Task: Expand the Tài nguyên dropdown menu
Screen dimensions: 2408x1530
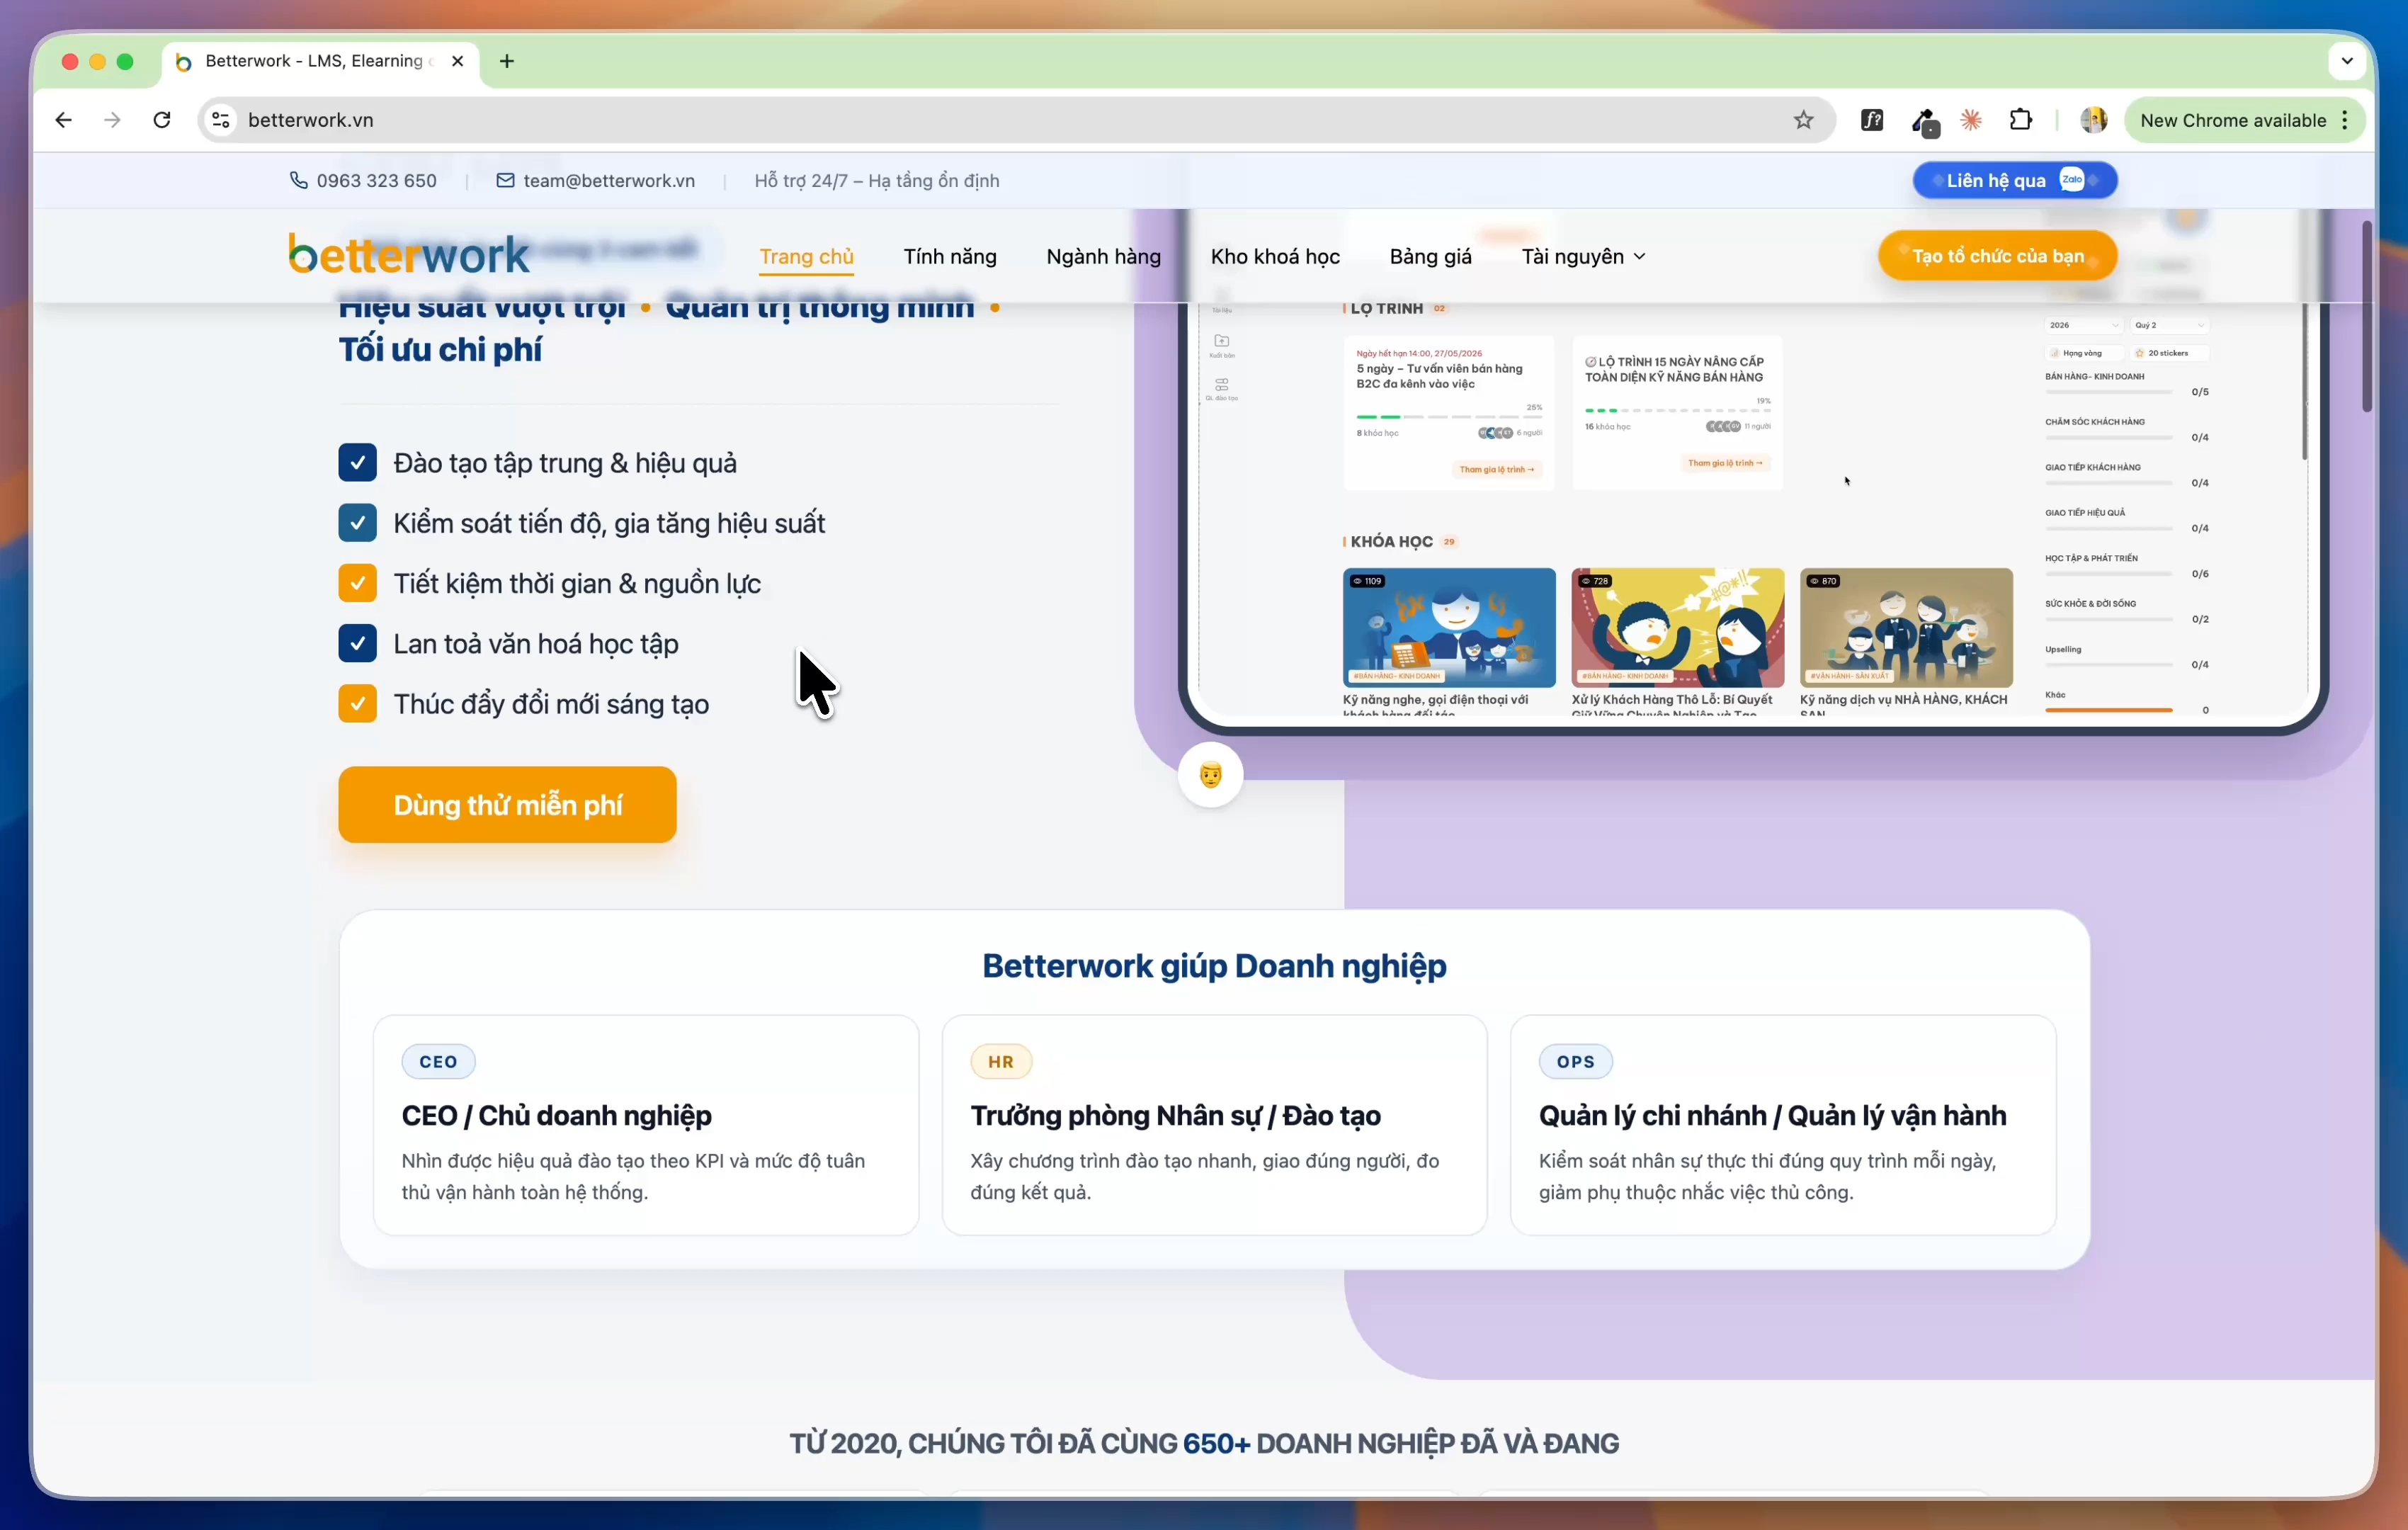Action: [x=1583, y=257]
